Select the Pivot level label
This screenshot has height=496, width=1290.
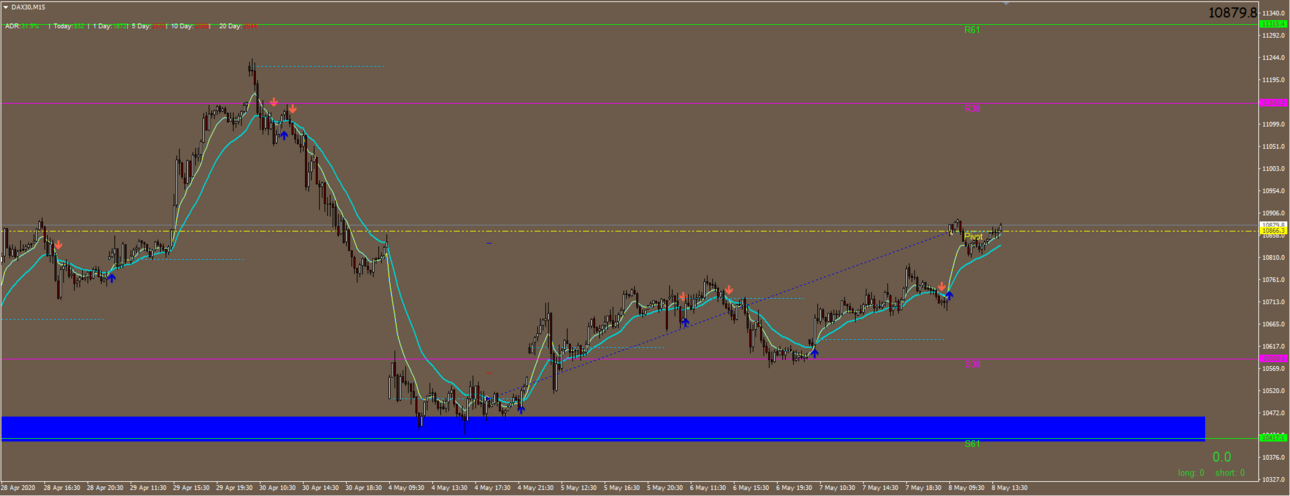tap(973, 237)
